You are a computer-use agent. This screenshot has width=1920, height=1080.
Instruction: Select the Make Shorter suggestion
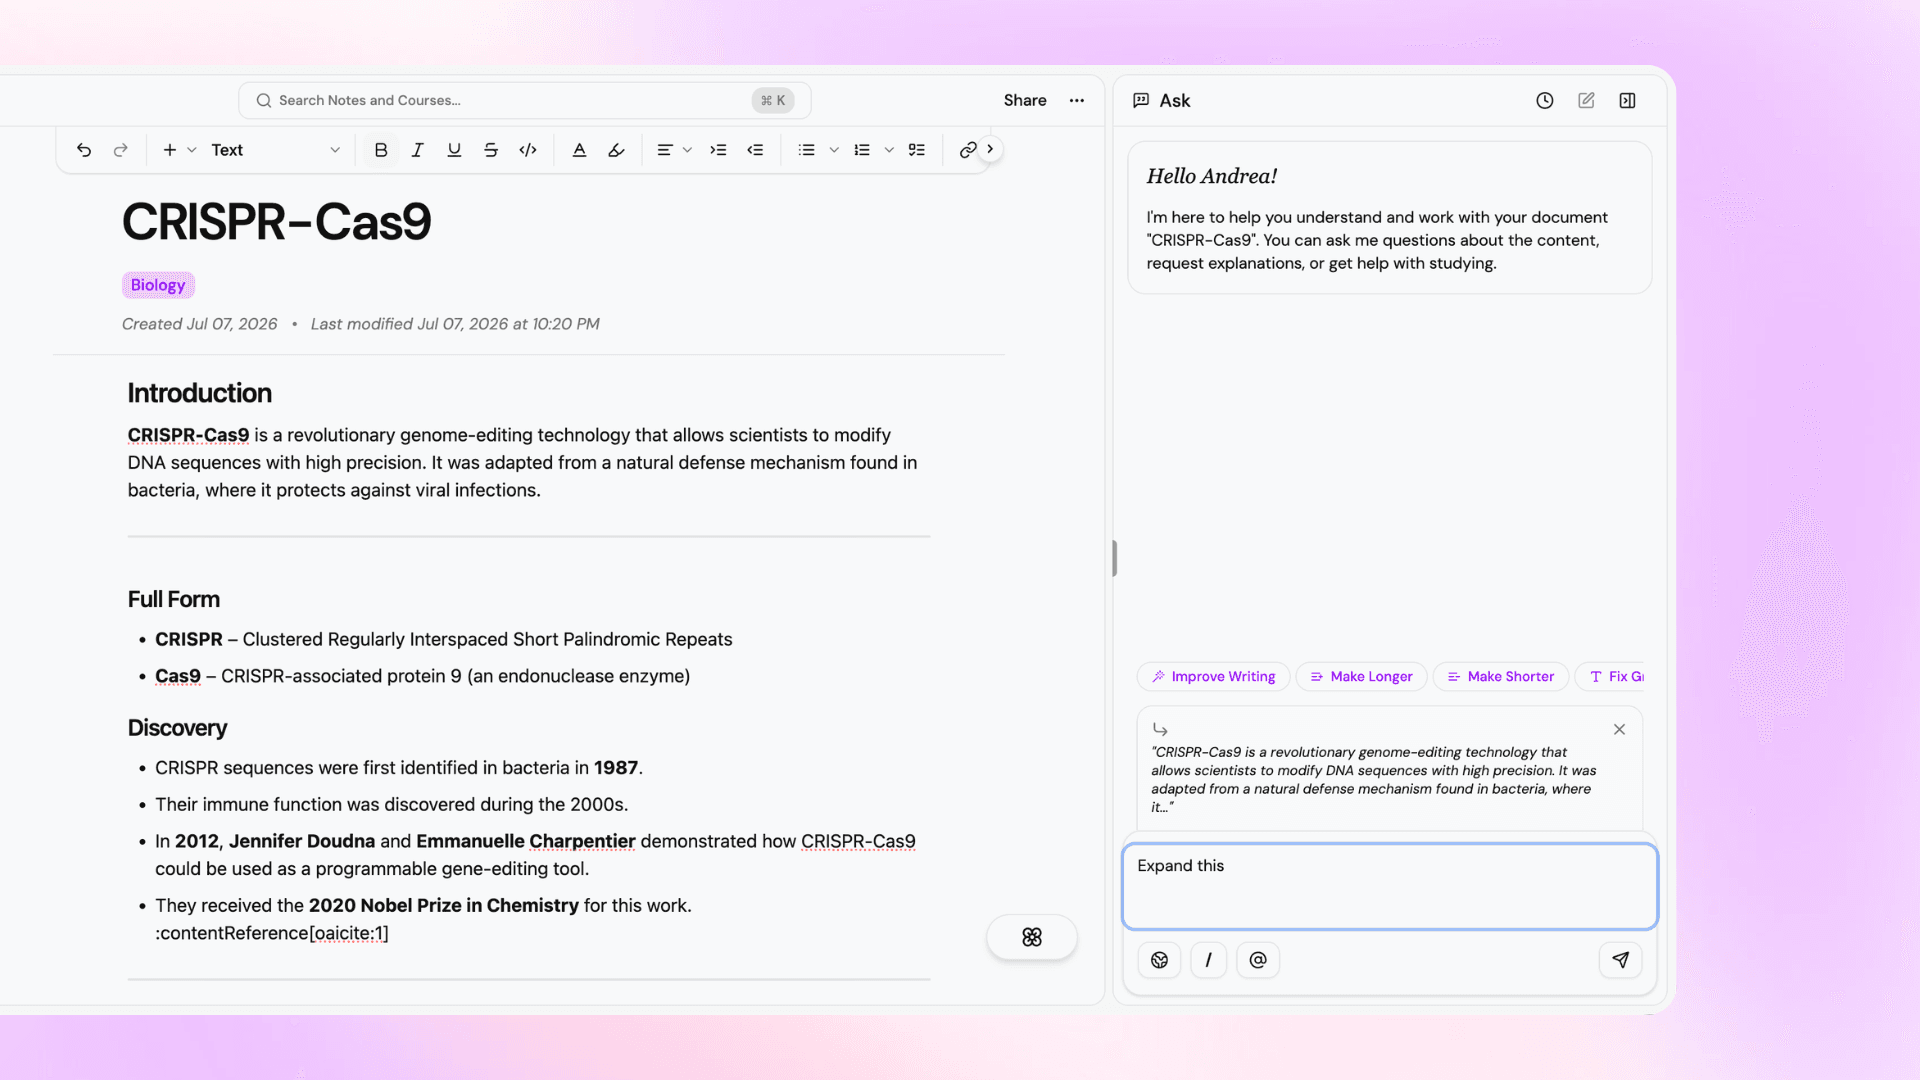click(x=1501, y=677)
